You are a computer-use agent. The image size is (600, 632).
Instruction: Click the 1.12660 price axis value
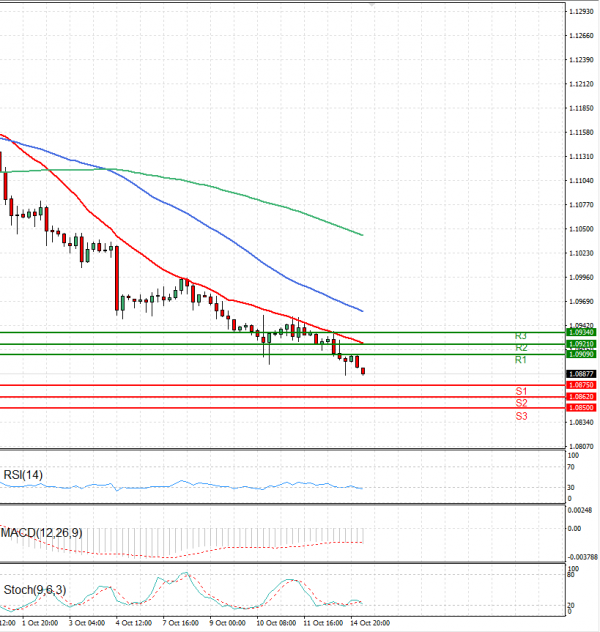click(x=581, y=35)
